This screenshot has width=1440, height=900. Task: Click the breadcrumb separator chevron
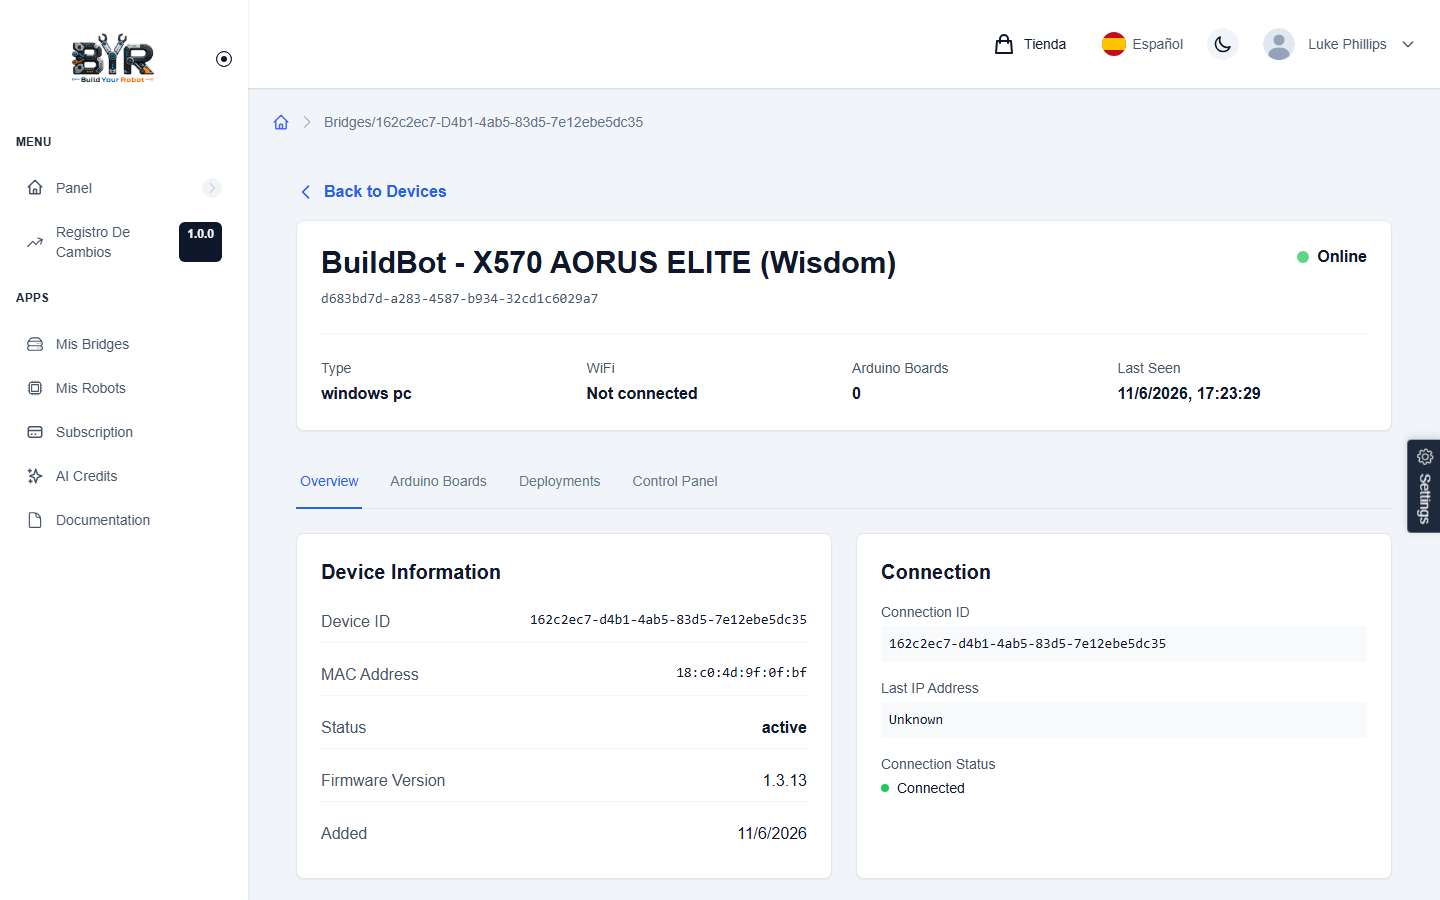click(x=307, y=122)
